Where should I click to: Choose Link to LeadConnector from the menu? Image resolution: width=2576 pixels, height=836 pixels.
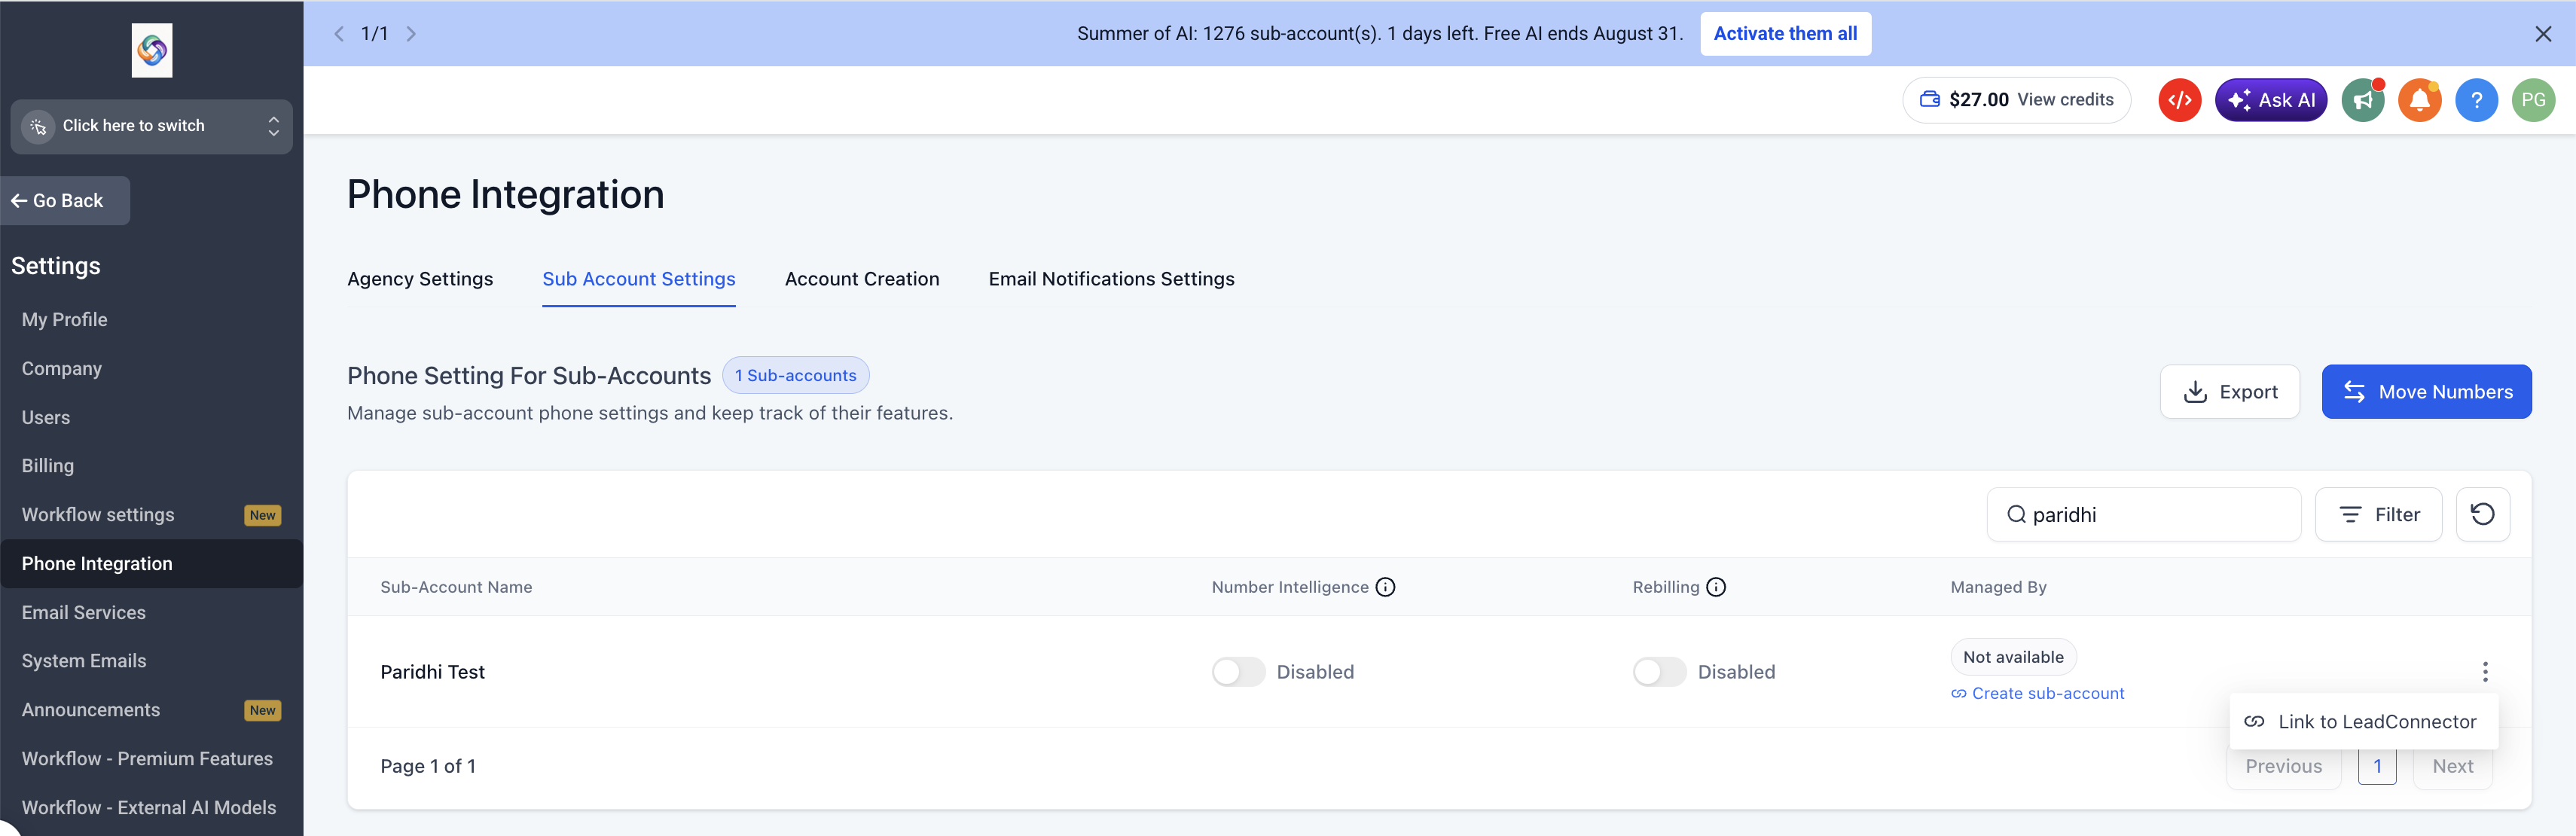click(2363, 722)
